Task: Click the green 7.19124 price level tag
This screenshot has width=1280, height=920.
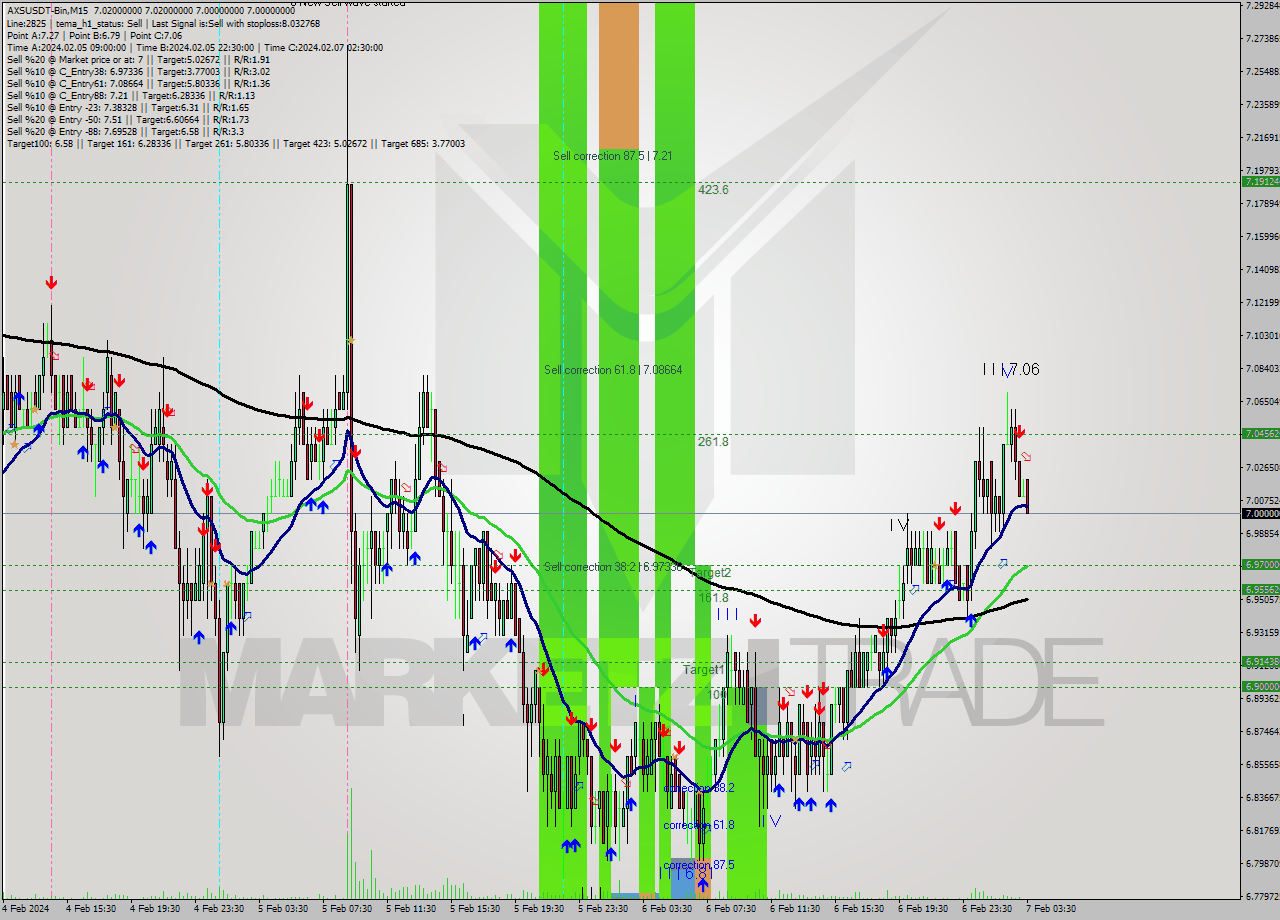Action: point(1260,182)
